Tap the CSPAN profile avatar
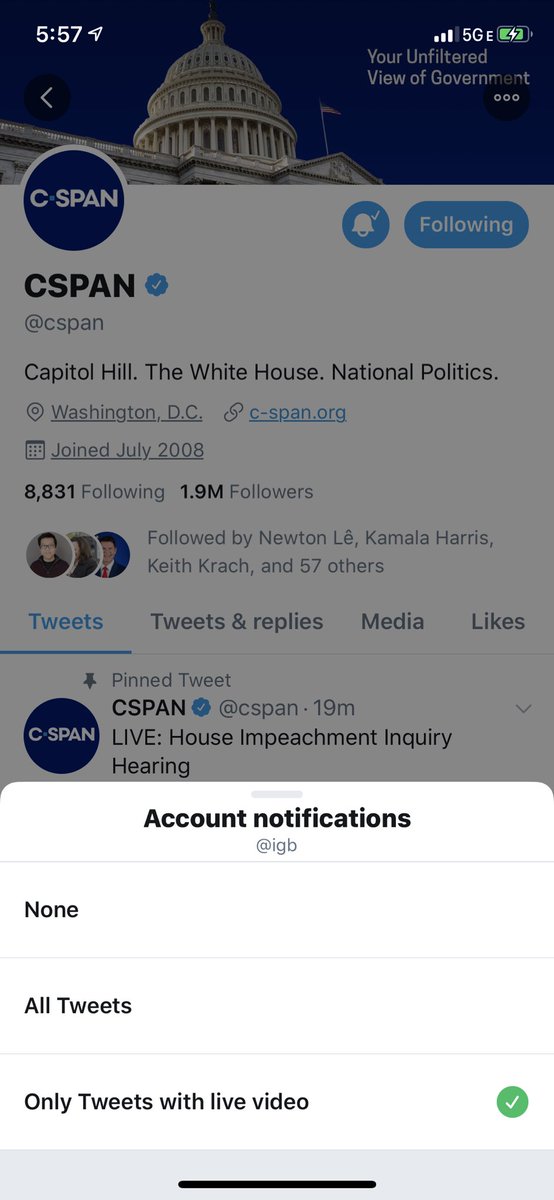Image resolution: width=554 pixels, height=1200 pixels. pos(72,199)
